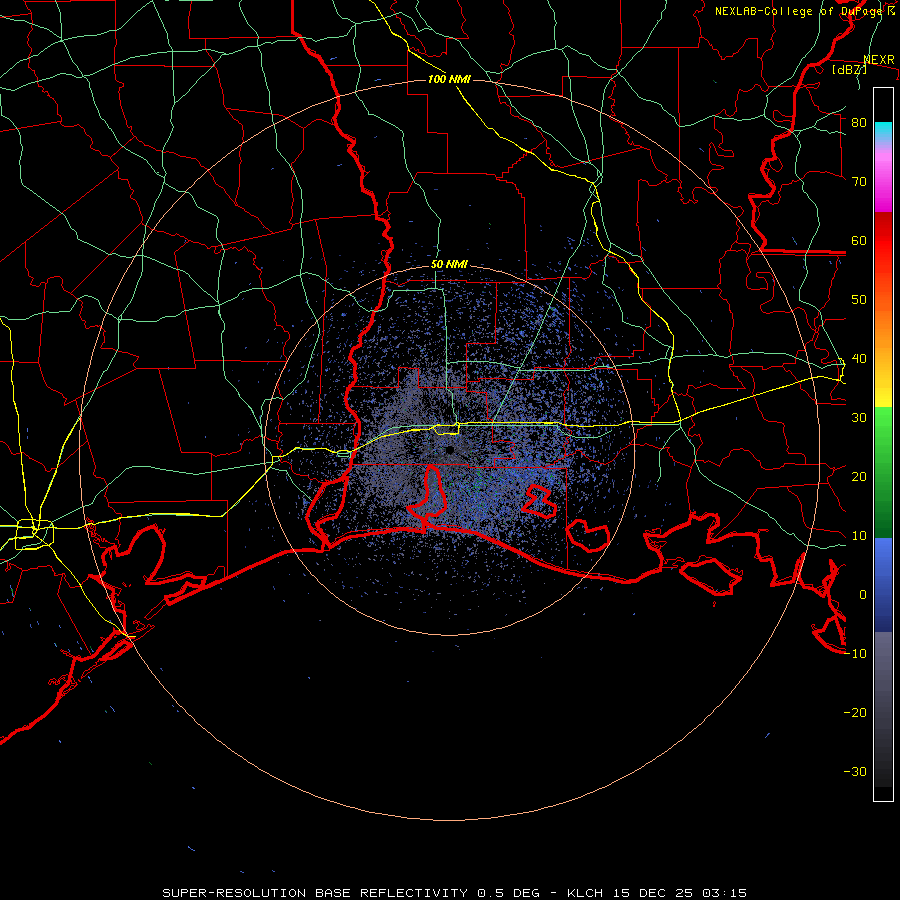Click the "KLCH" station identifier in caption

585,893
